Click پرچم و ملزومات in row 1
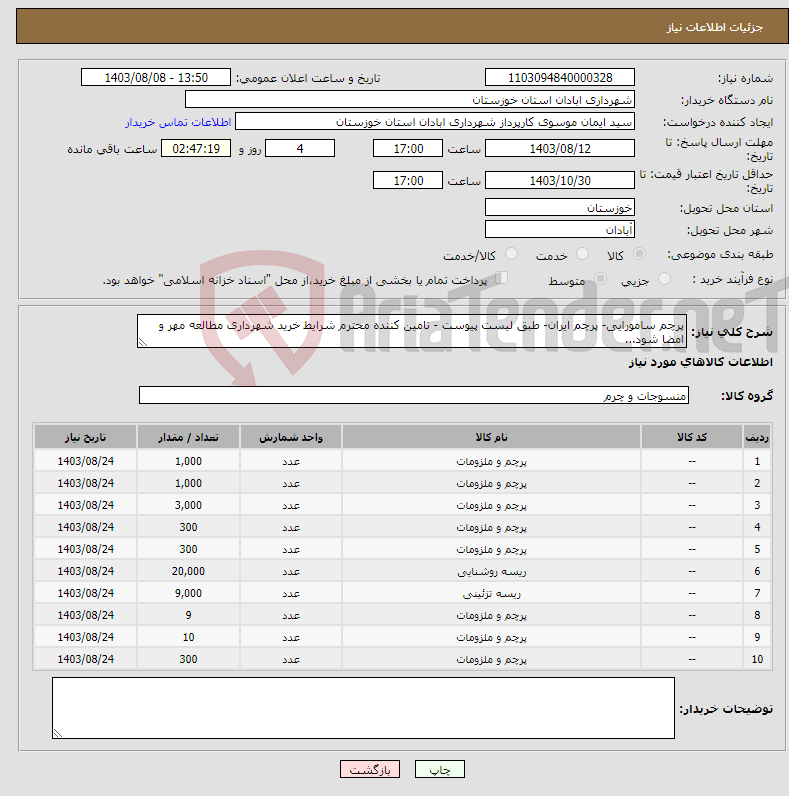The height and width of the screenshot is (796, 789). coord(491,461)
